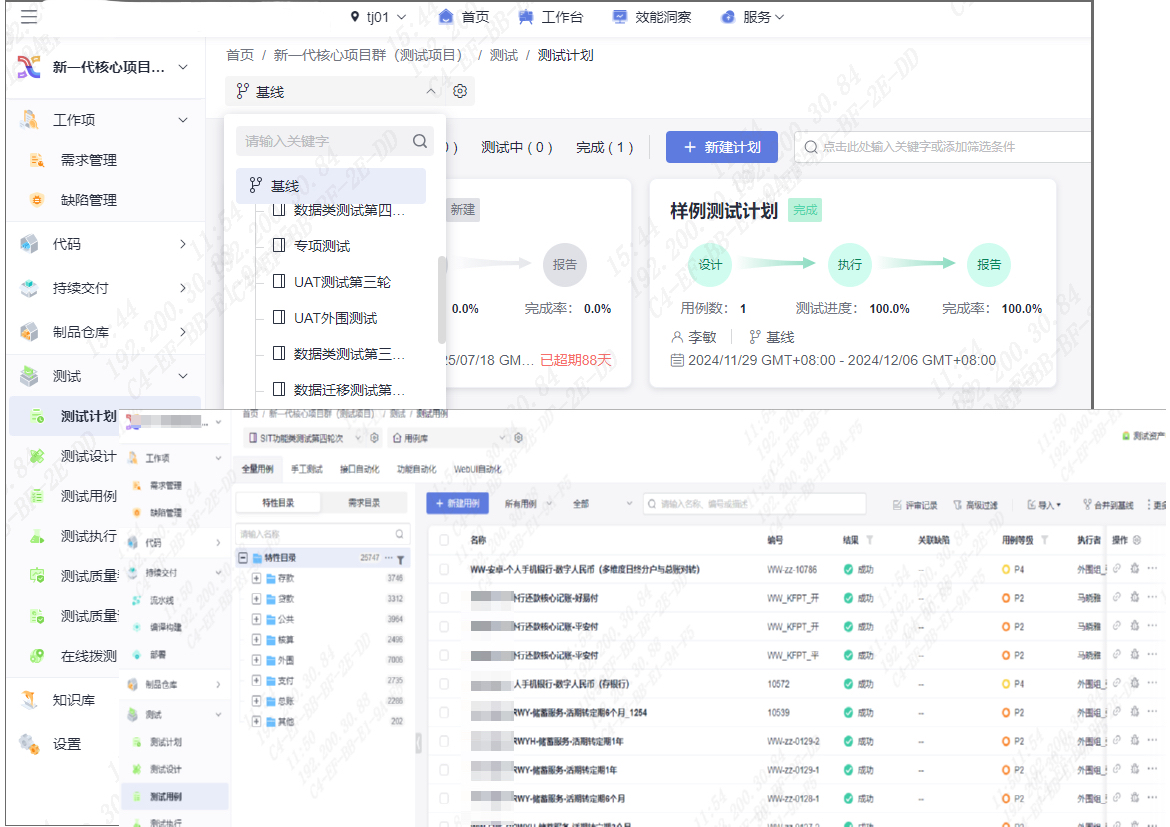Open 在线拨测 in the main sidebar

tap(88, 656)
